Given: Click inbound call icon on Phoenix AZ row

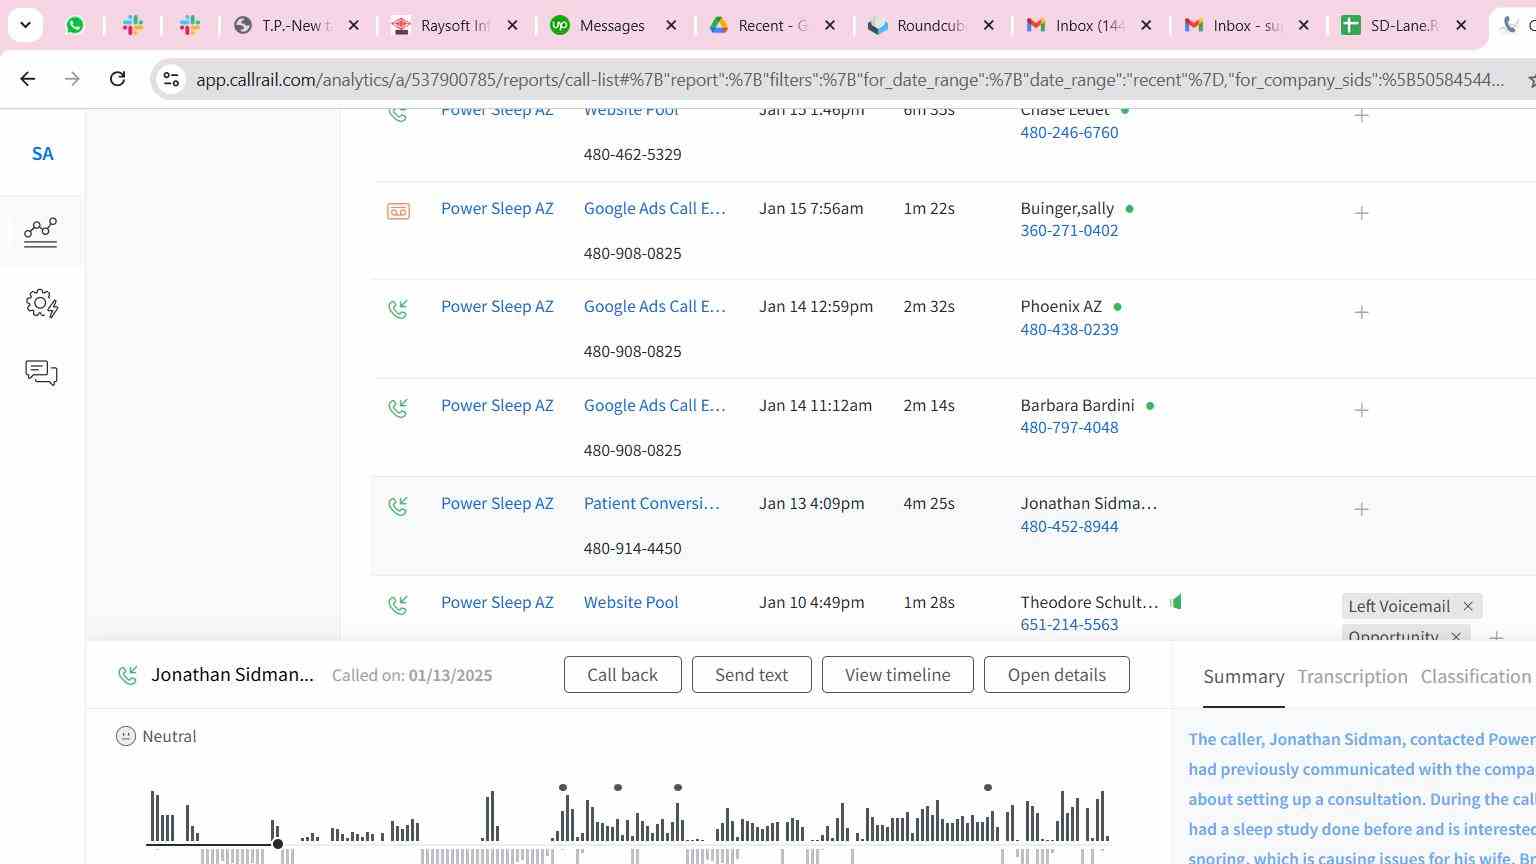Looking at the screenshot, I should (398, 309).
